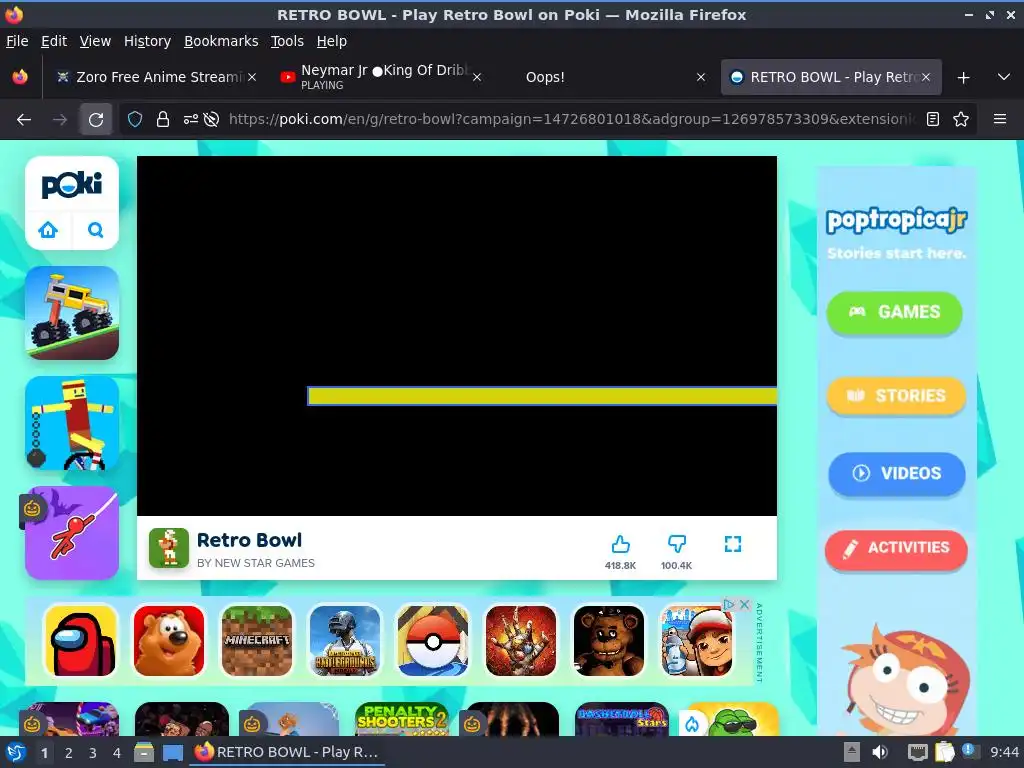
Task: Open the Basketball Stars game
Action: point(622,718)
